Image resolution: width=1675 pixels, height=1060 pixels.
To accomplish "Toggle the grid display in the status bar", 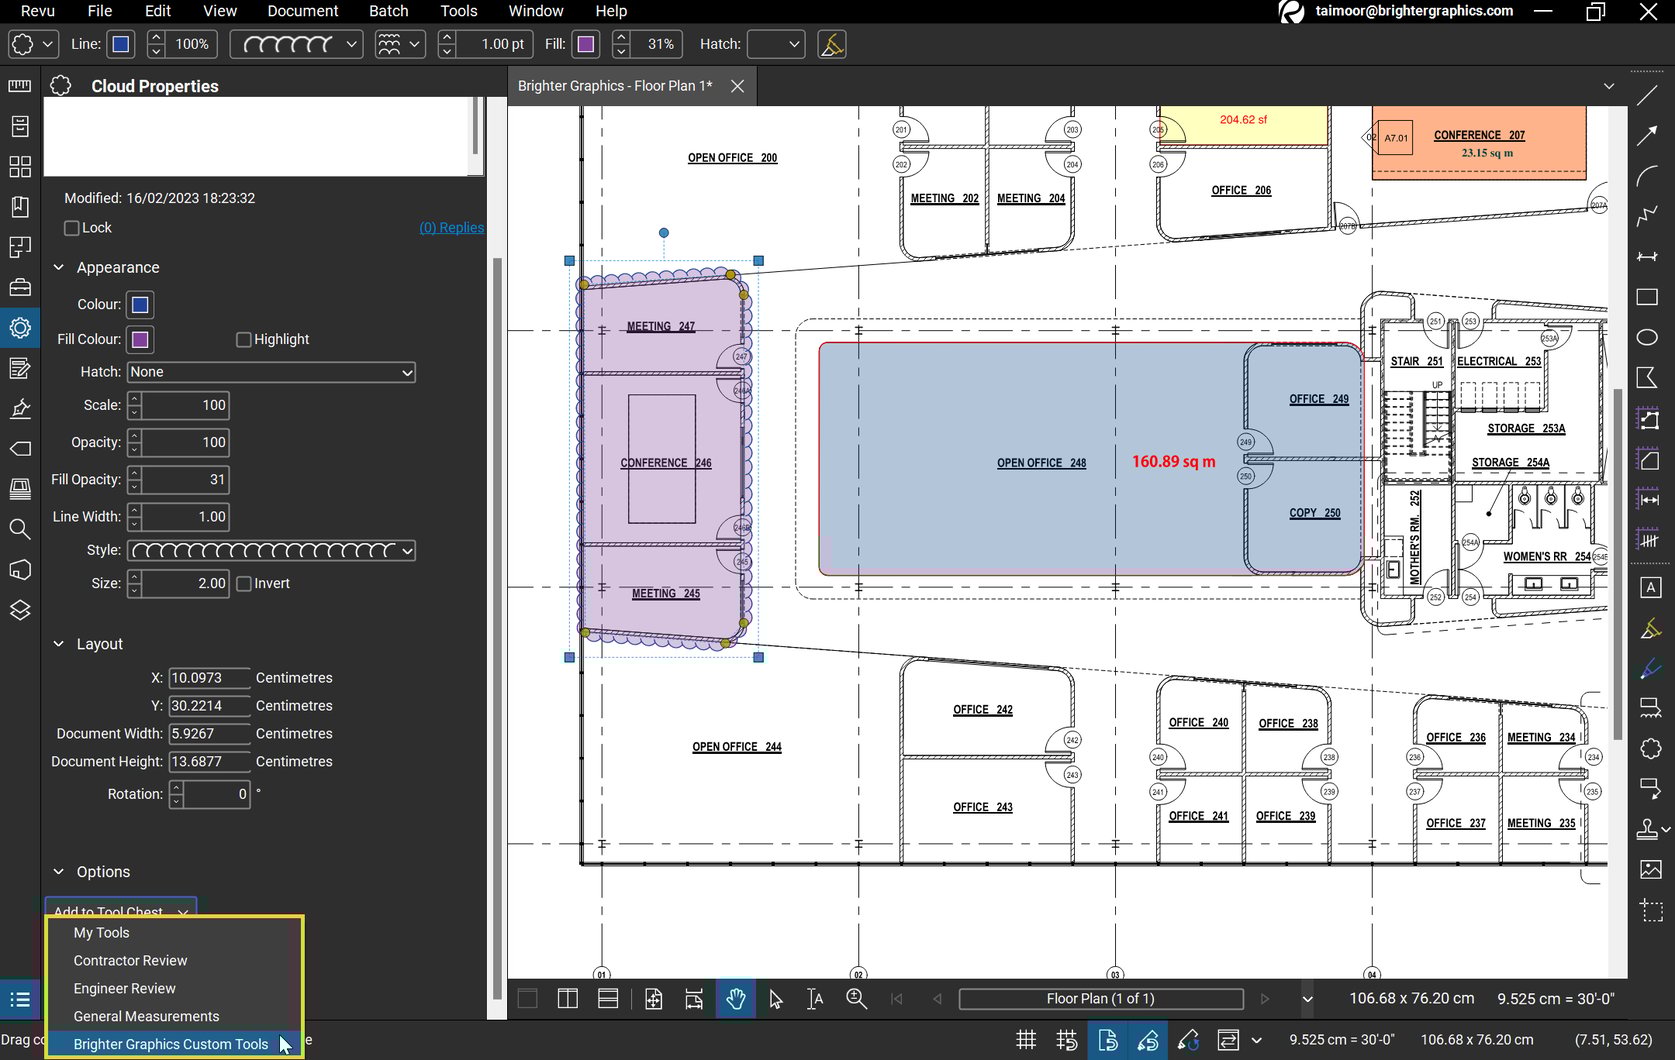I will point(1026,1040).
